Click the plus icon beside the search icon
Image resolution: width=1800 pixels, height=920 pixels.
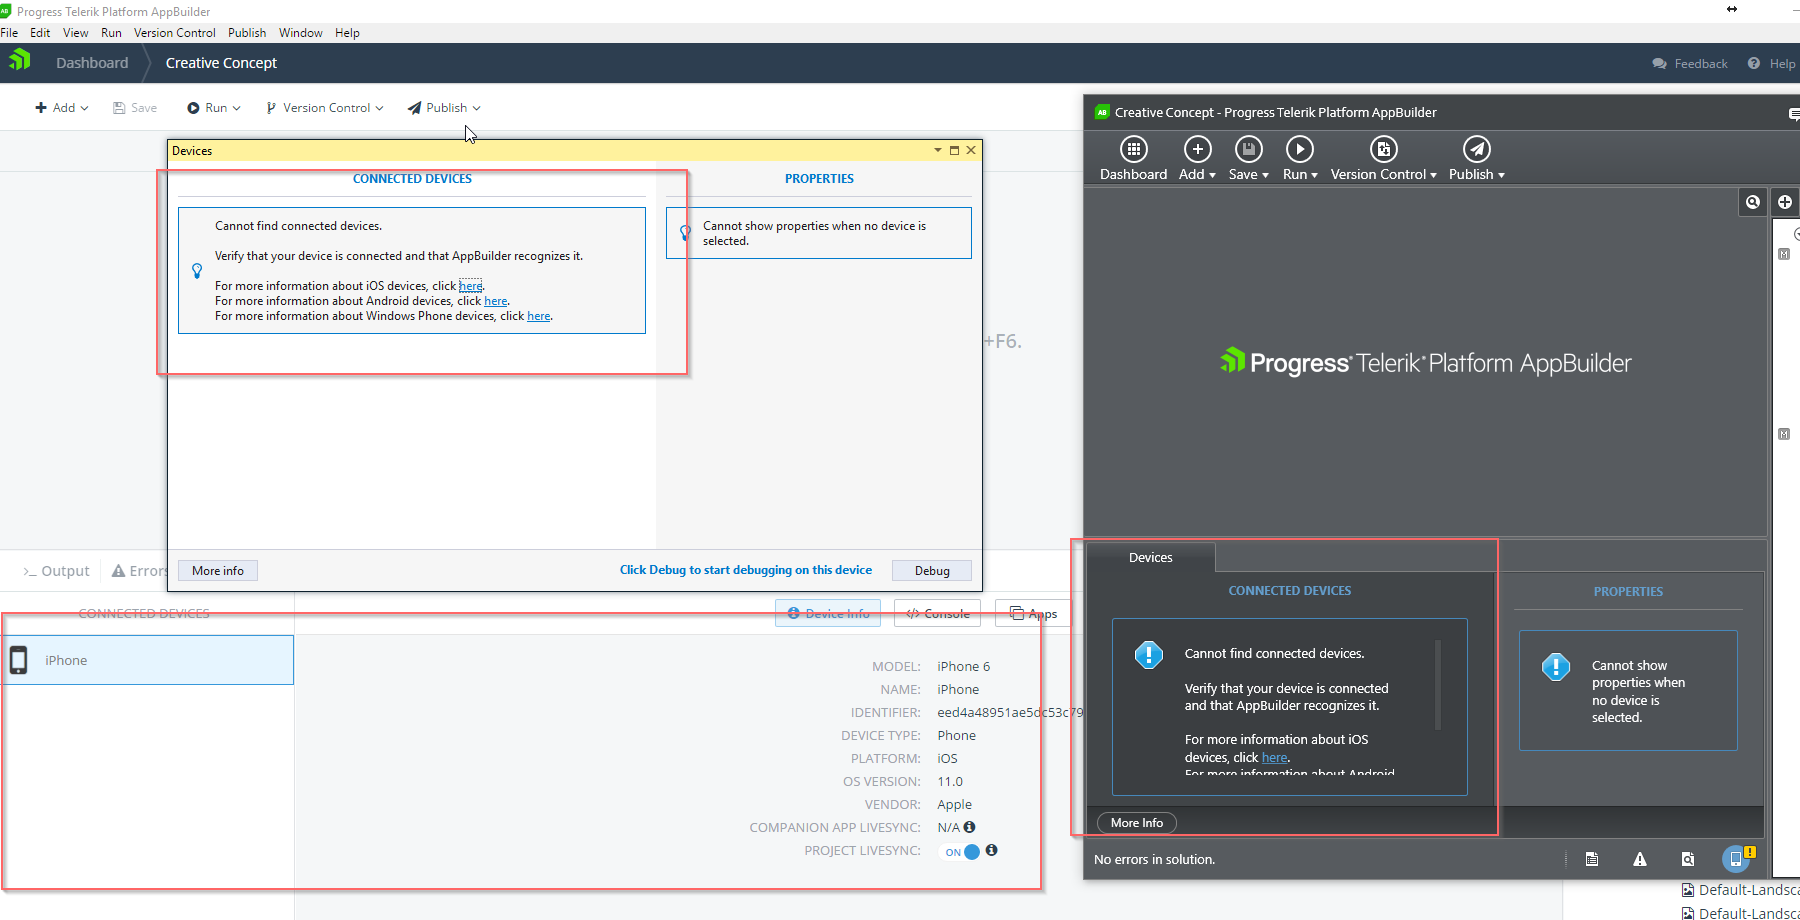coord(1785,202)
